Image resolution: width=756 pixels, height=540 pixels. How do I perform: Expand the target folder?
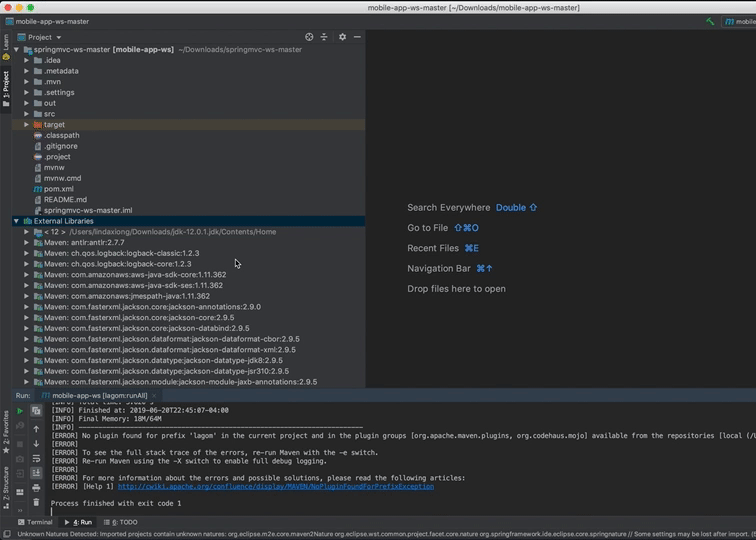pyautogui.click(x=27, y=124)
